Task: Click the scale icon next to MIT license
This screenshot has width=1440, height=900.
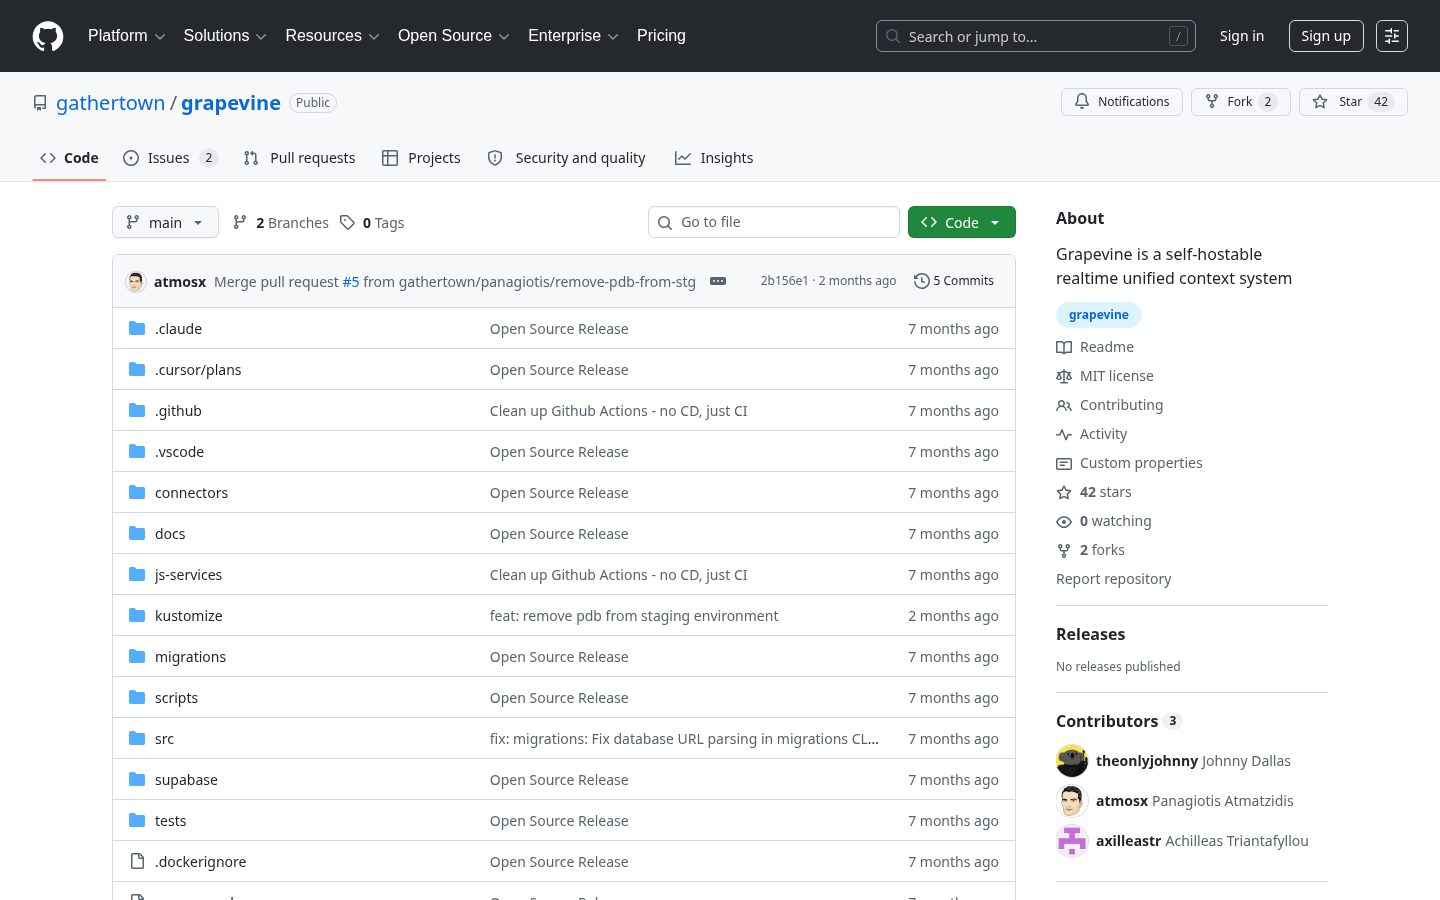Action: pyautogui.click(x=1064, y=376)
